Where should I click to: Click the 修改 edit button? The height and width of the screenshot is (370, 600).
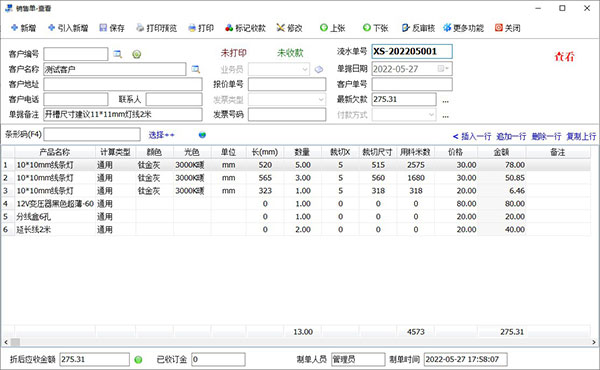coord(289,28)
